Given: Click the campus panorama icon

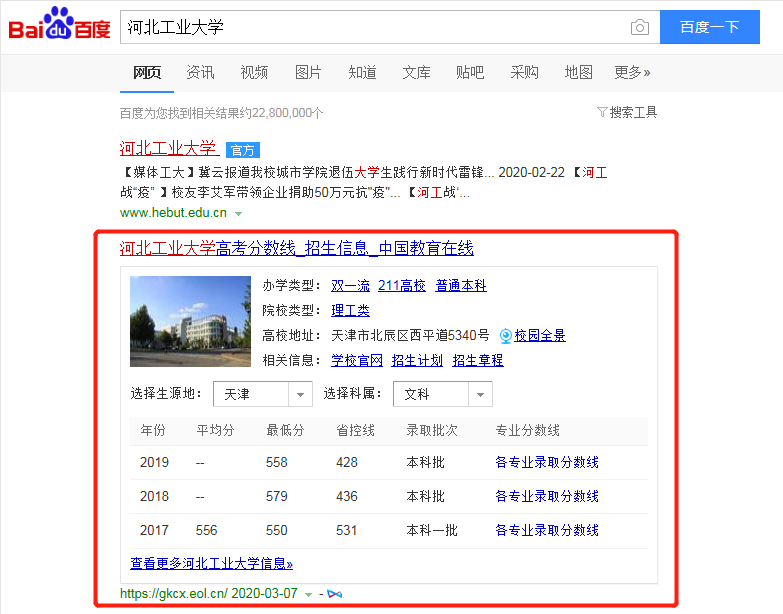Looking at the screenshot, I should 505,335.
